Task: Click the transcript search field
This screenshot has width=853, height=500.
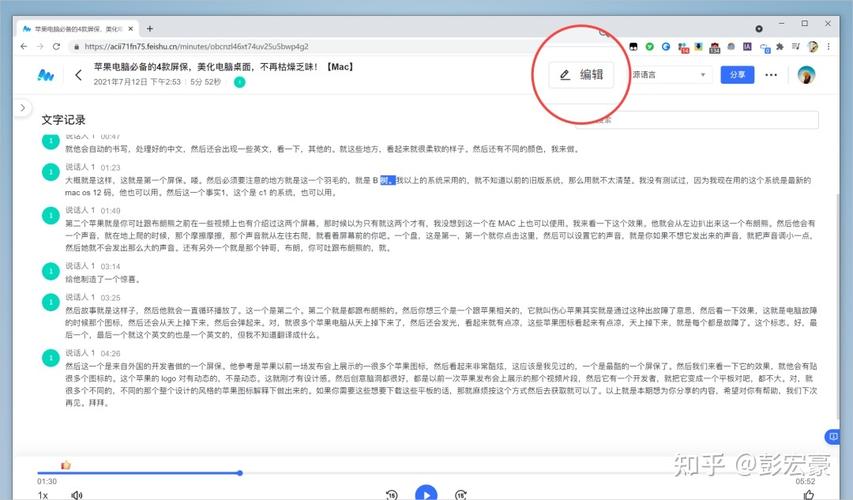Action: click(697, 120)
